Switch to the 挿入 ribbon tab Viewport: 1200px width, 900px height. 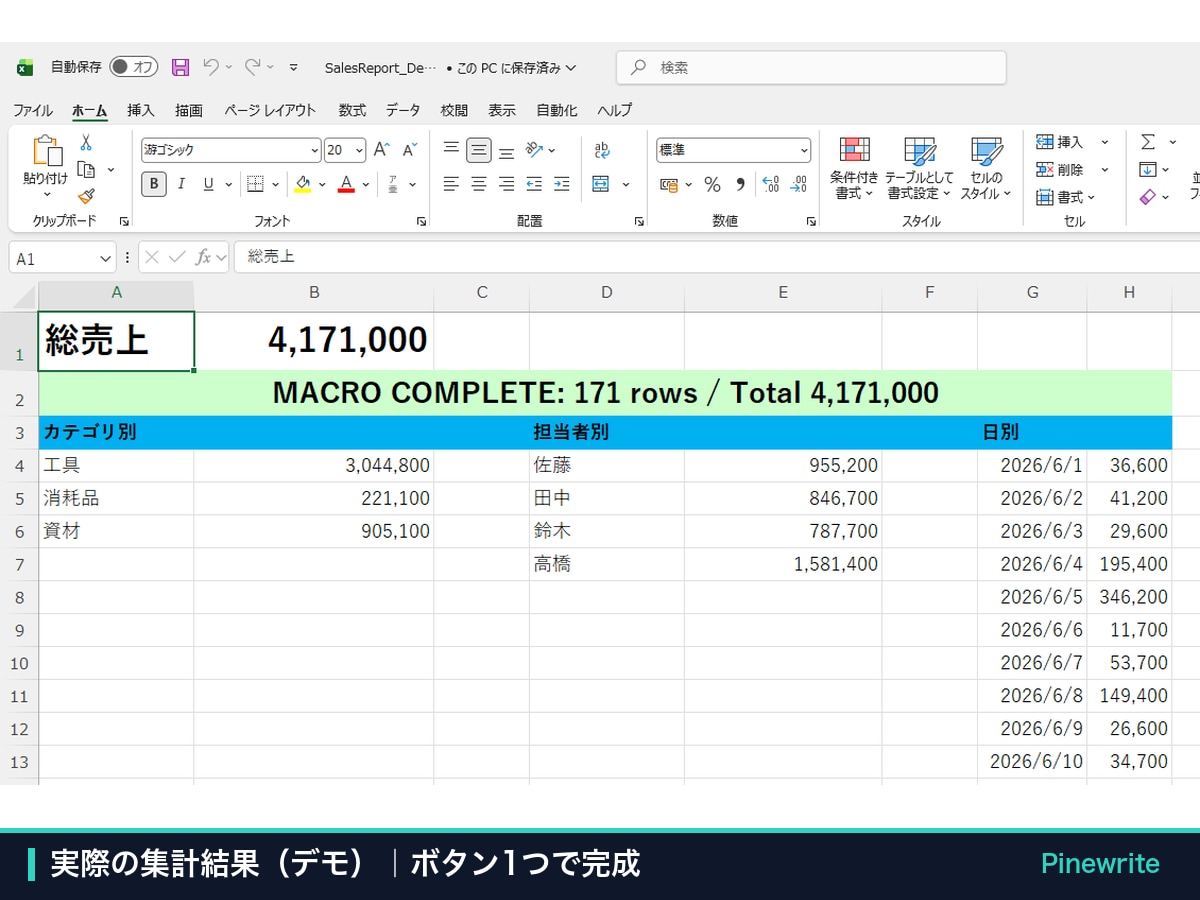coord(141,110)
